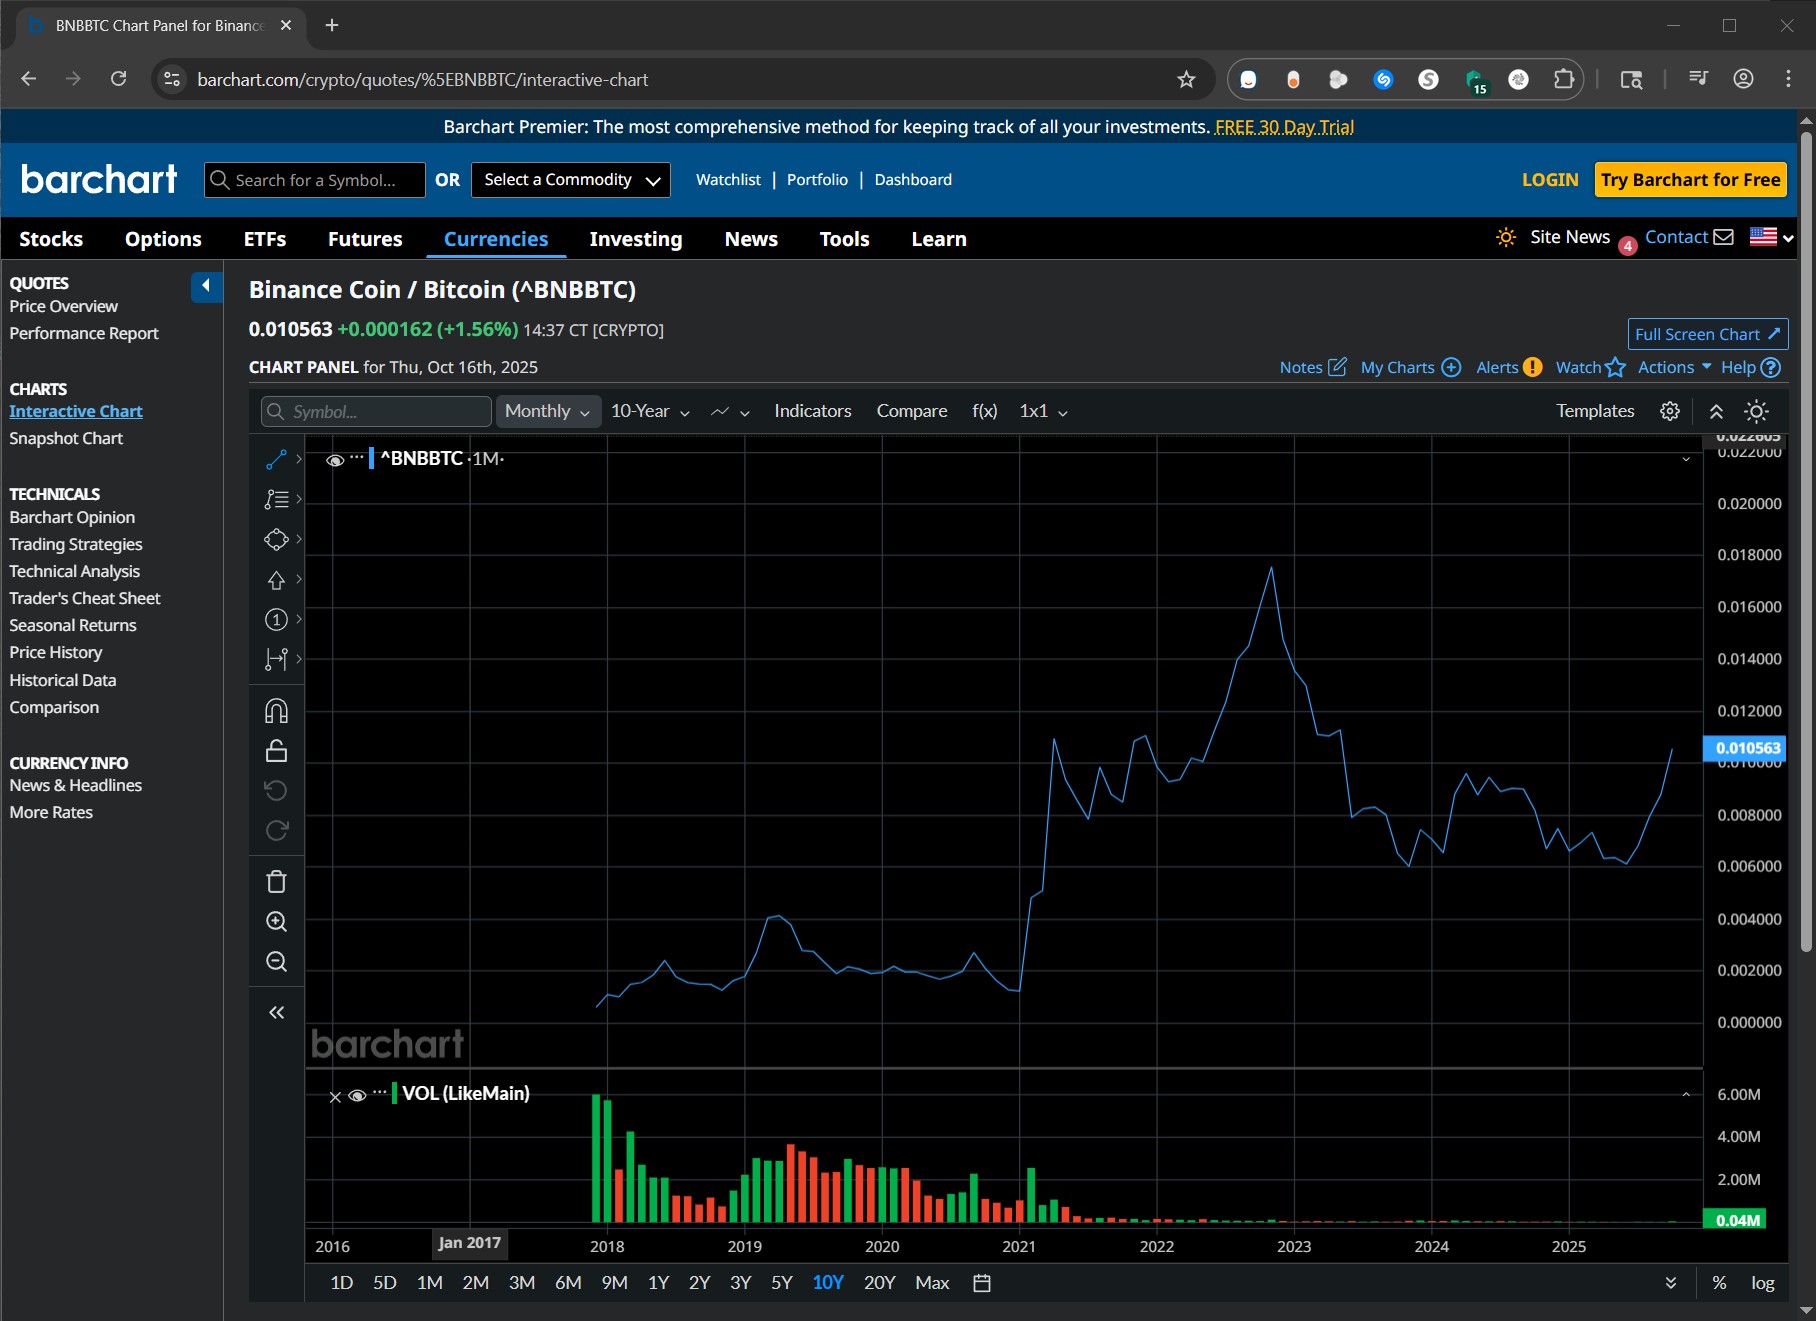Add to My Charts
Viewport: 1816px width, 1321px height.
1411,367
